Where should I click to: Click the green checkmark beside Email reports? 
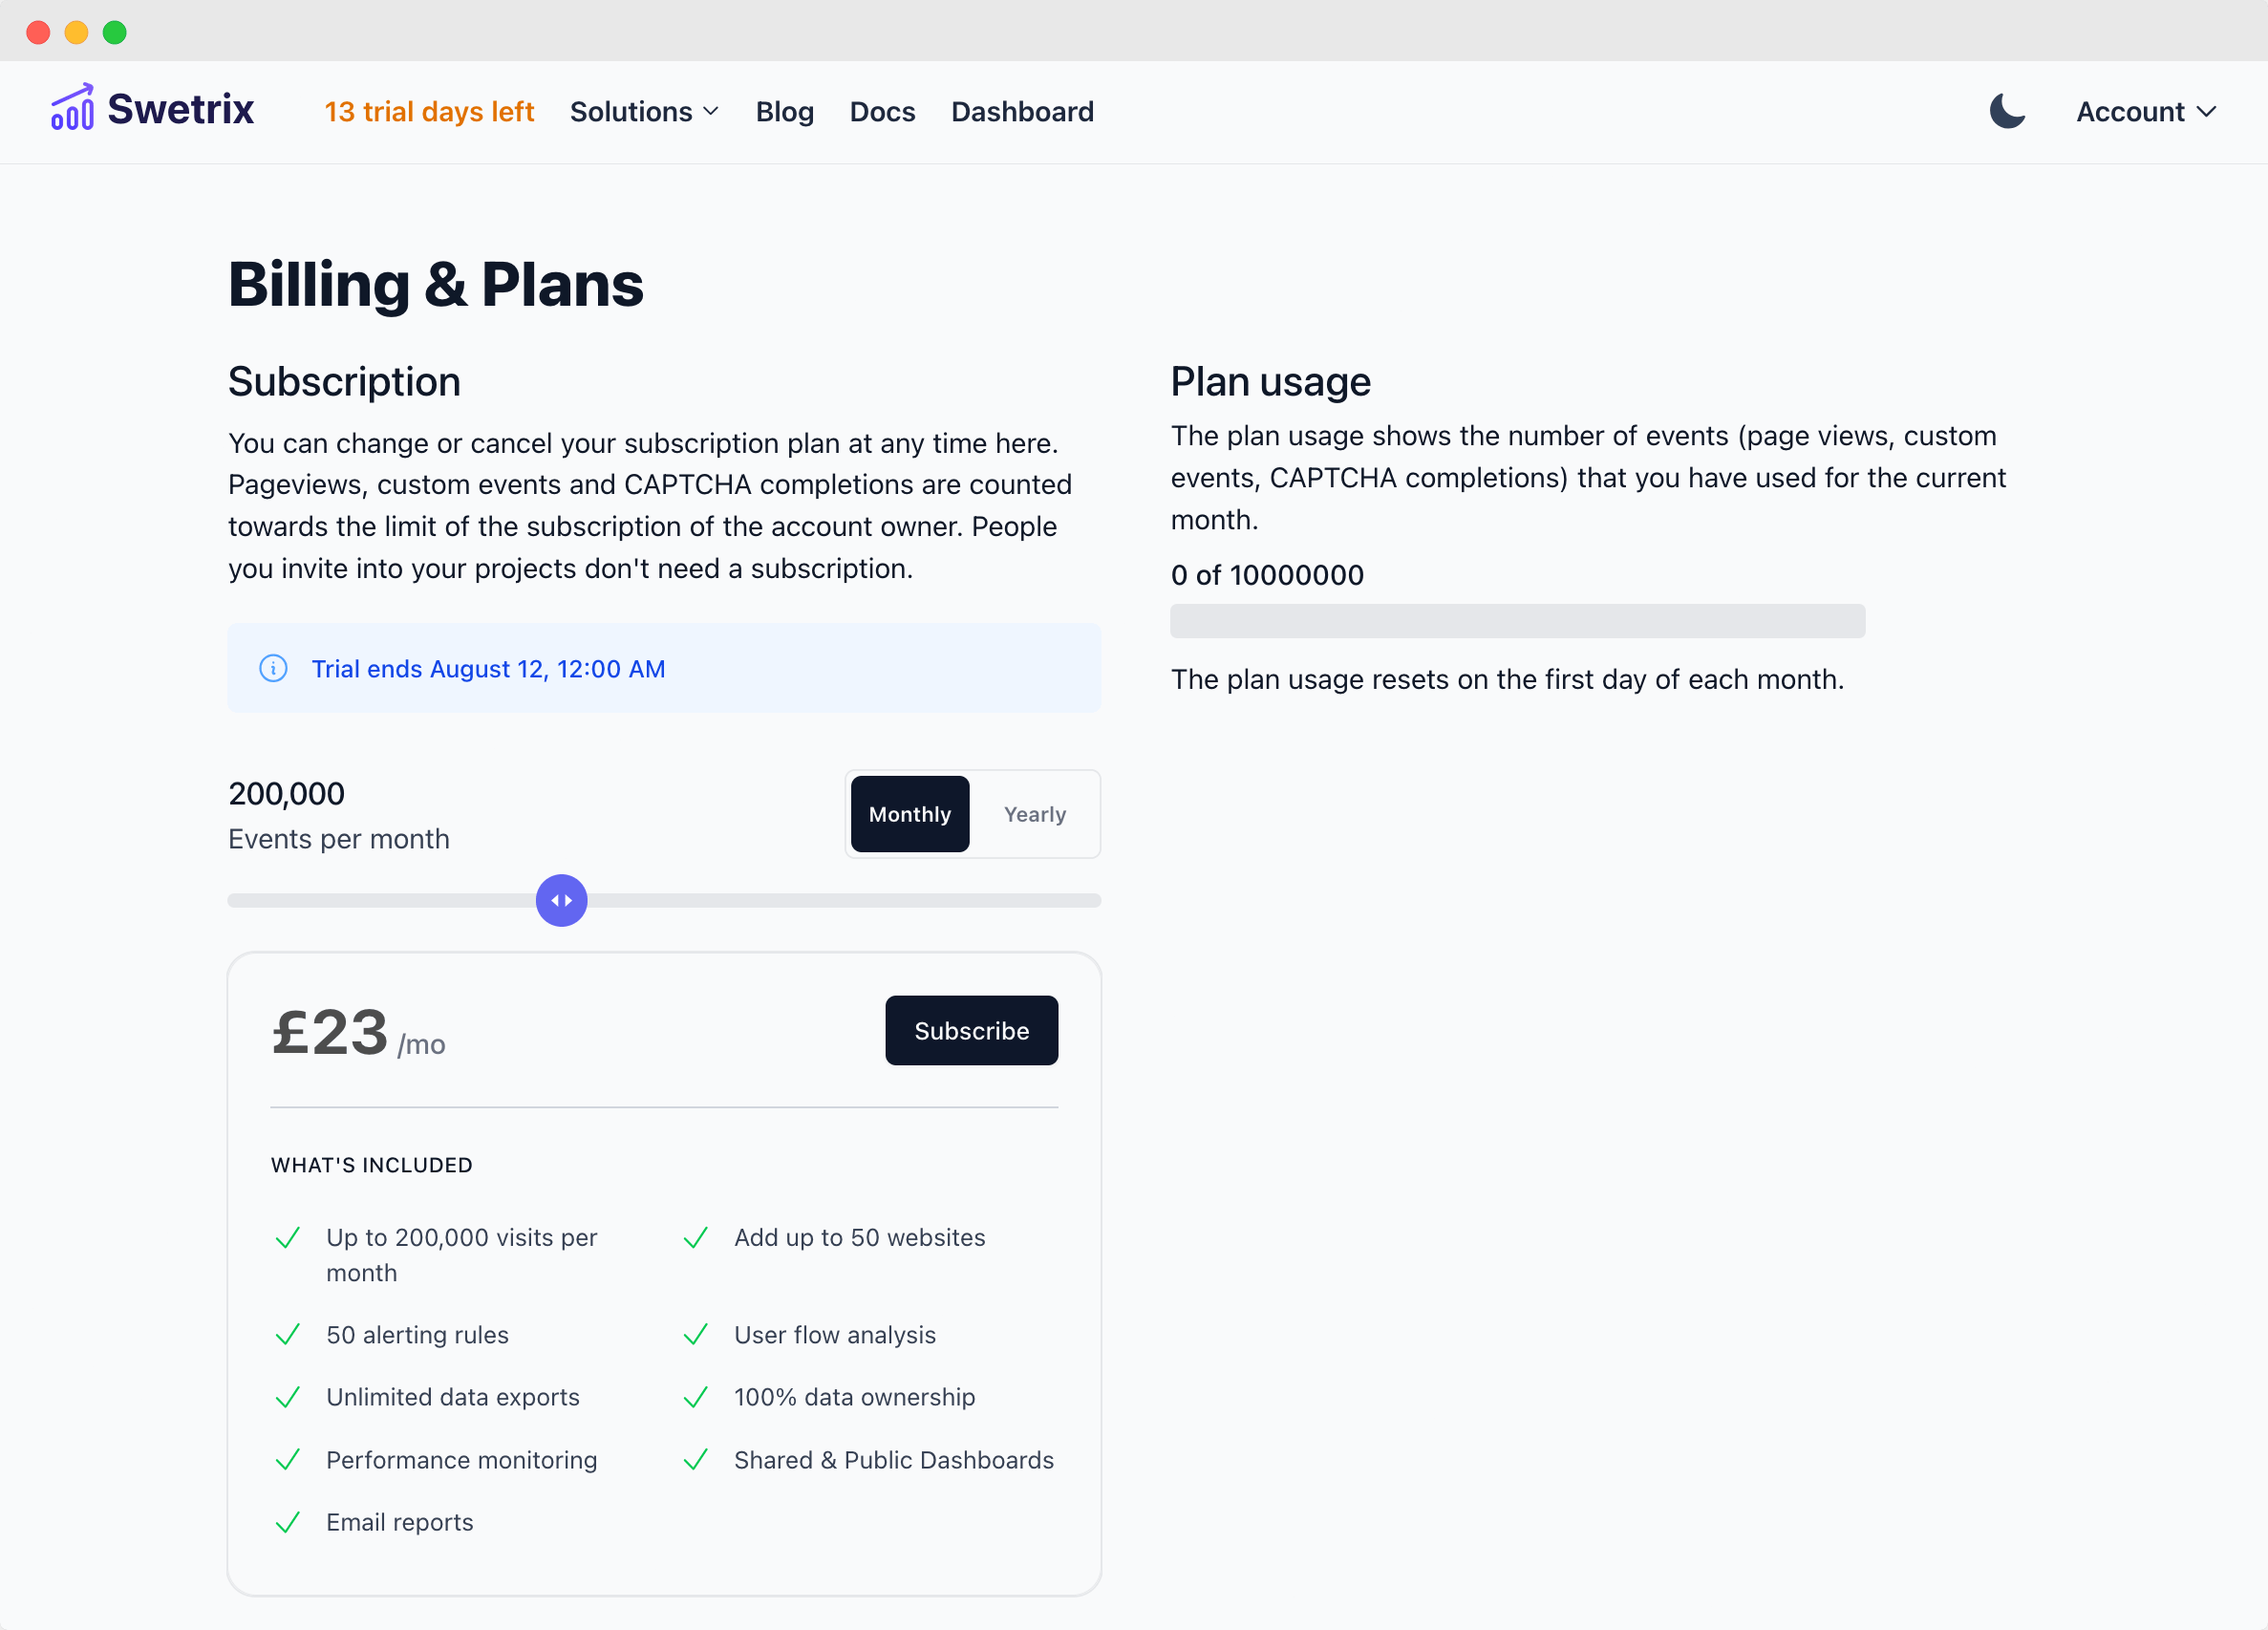point(288,1522)
